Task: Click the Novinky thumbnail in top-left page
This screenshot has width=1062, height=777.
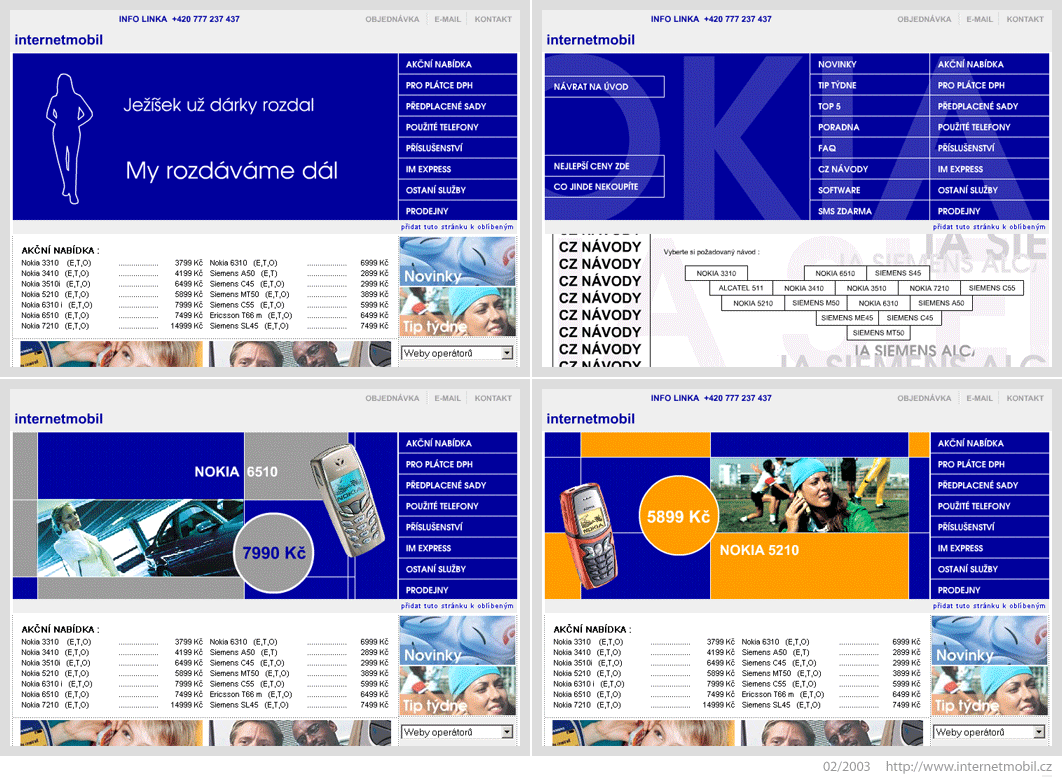Action: pos(457,261)
